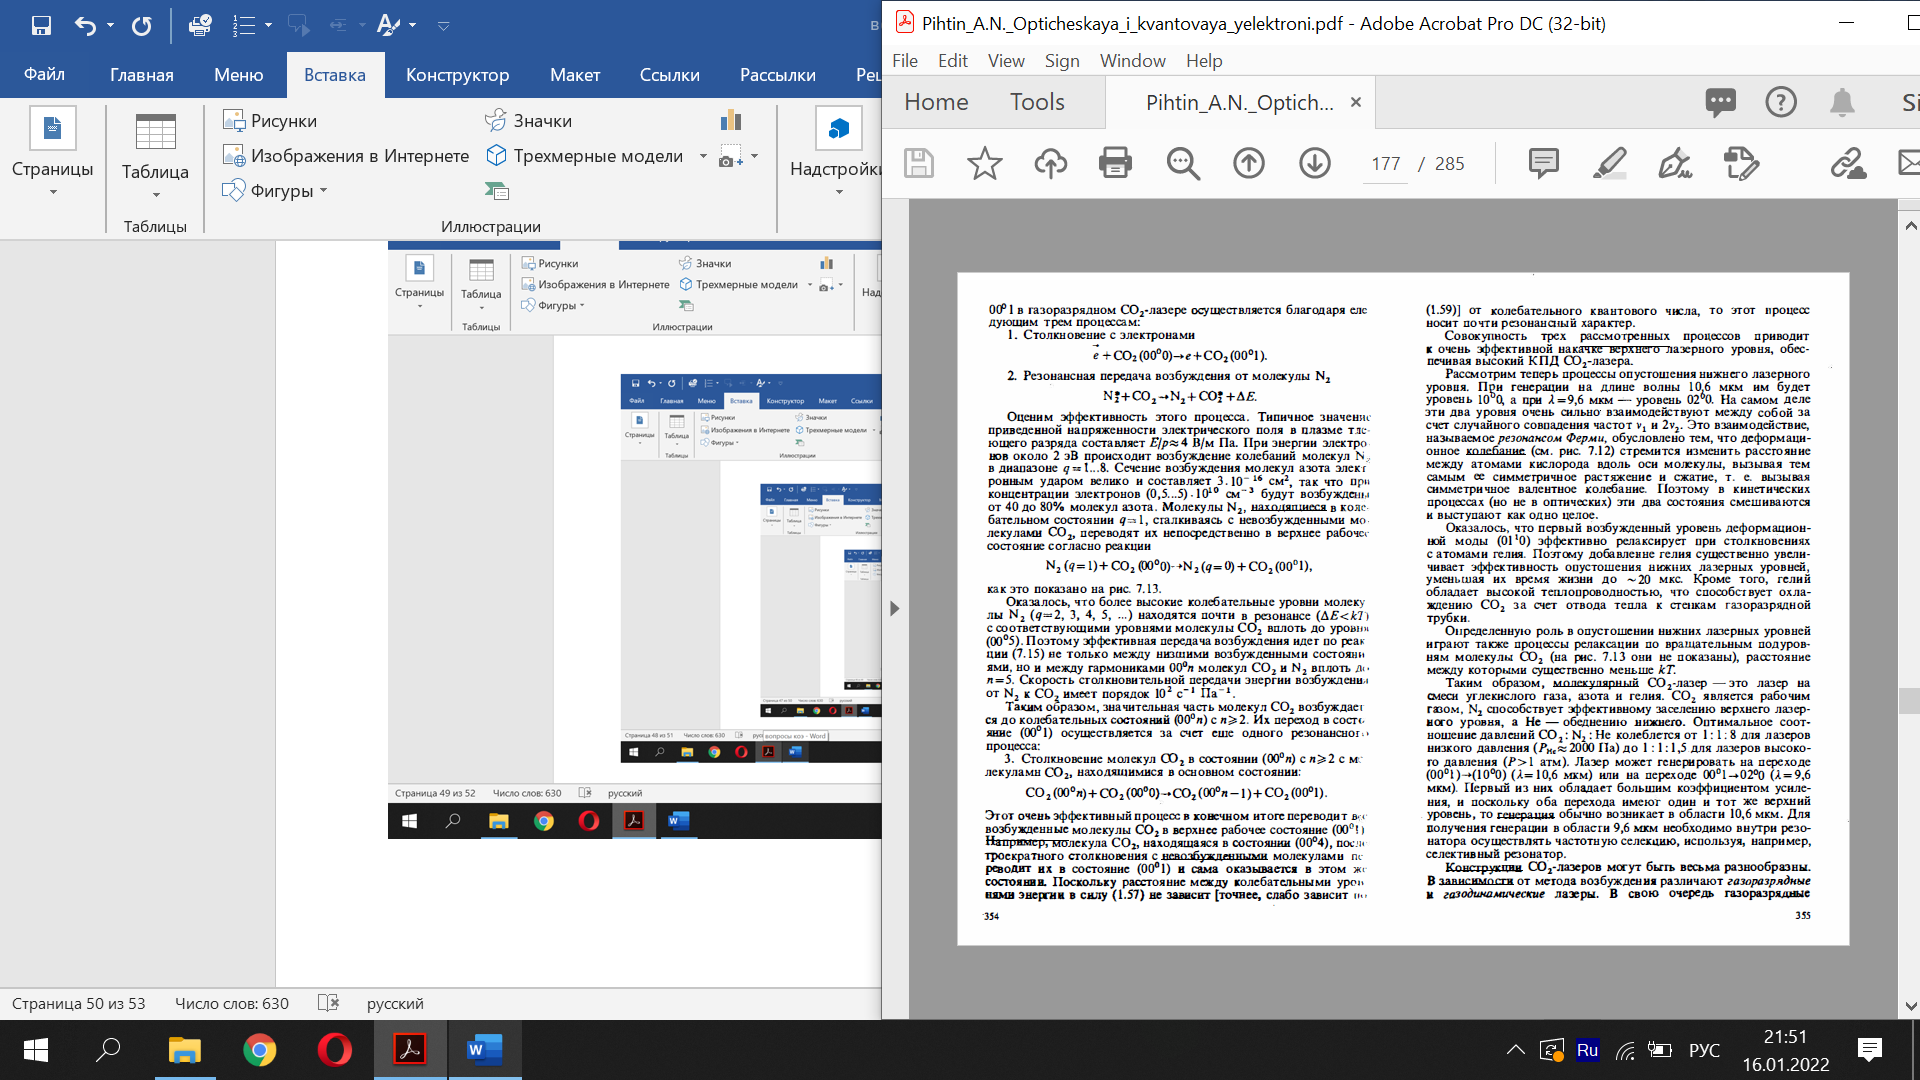Click the screenshot camera icon in Word
Image resolution: width=1920 pixels, height=1080 pixels.
731,156
